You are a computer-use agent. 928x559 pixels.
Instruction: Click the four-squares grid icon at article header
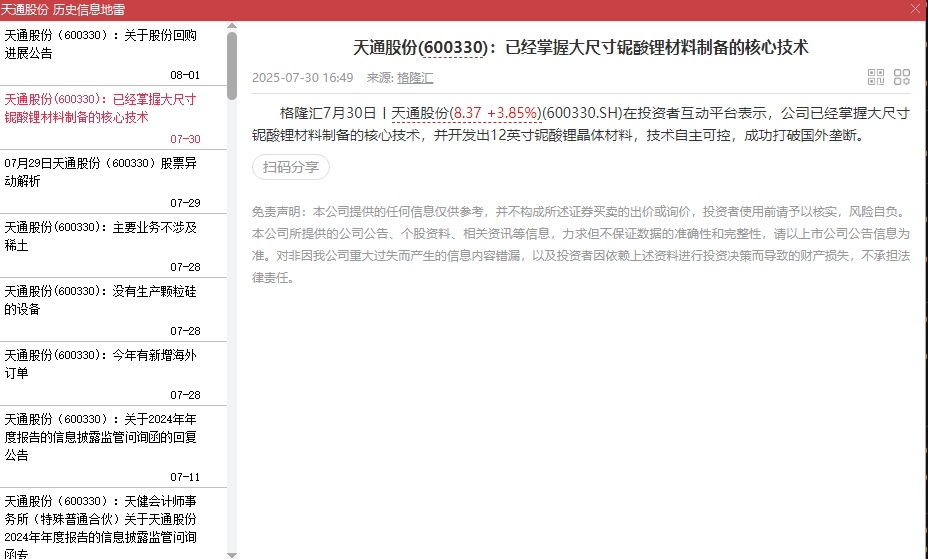902,77
